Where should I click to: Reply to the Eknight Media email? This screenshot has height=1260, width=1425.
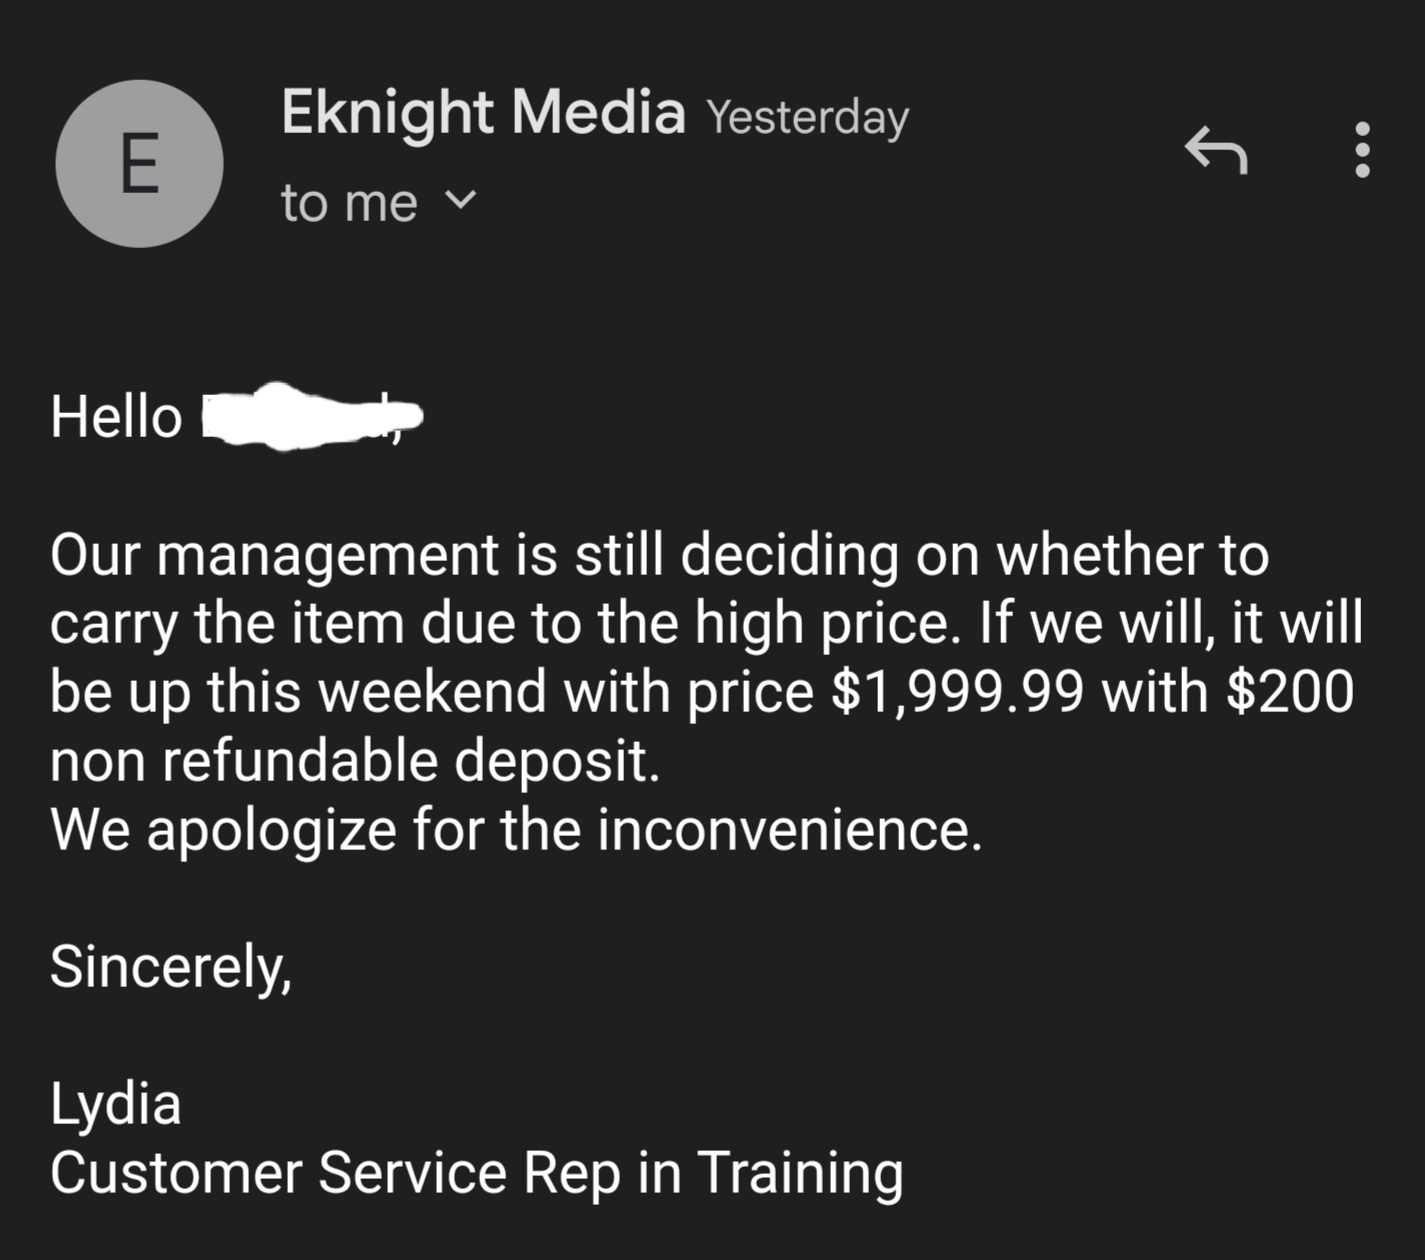pos(1216,150)
